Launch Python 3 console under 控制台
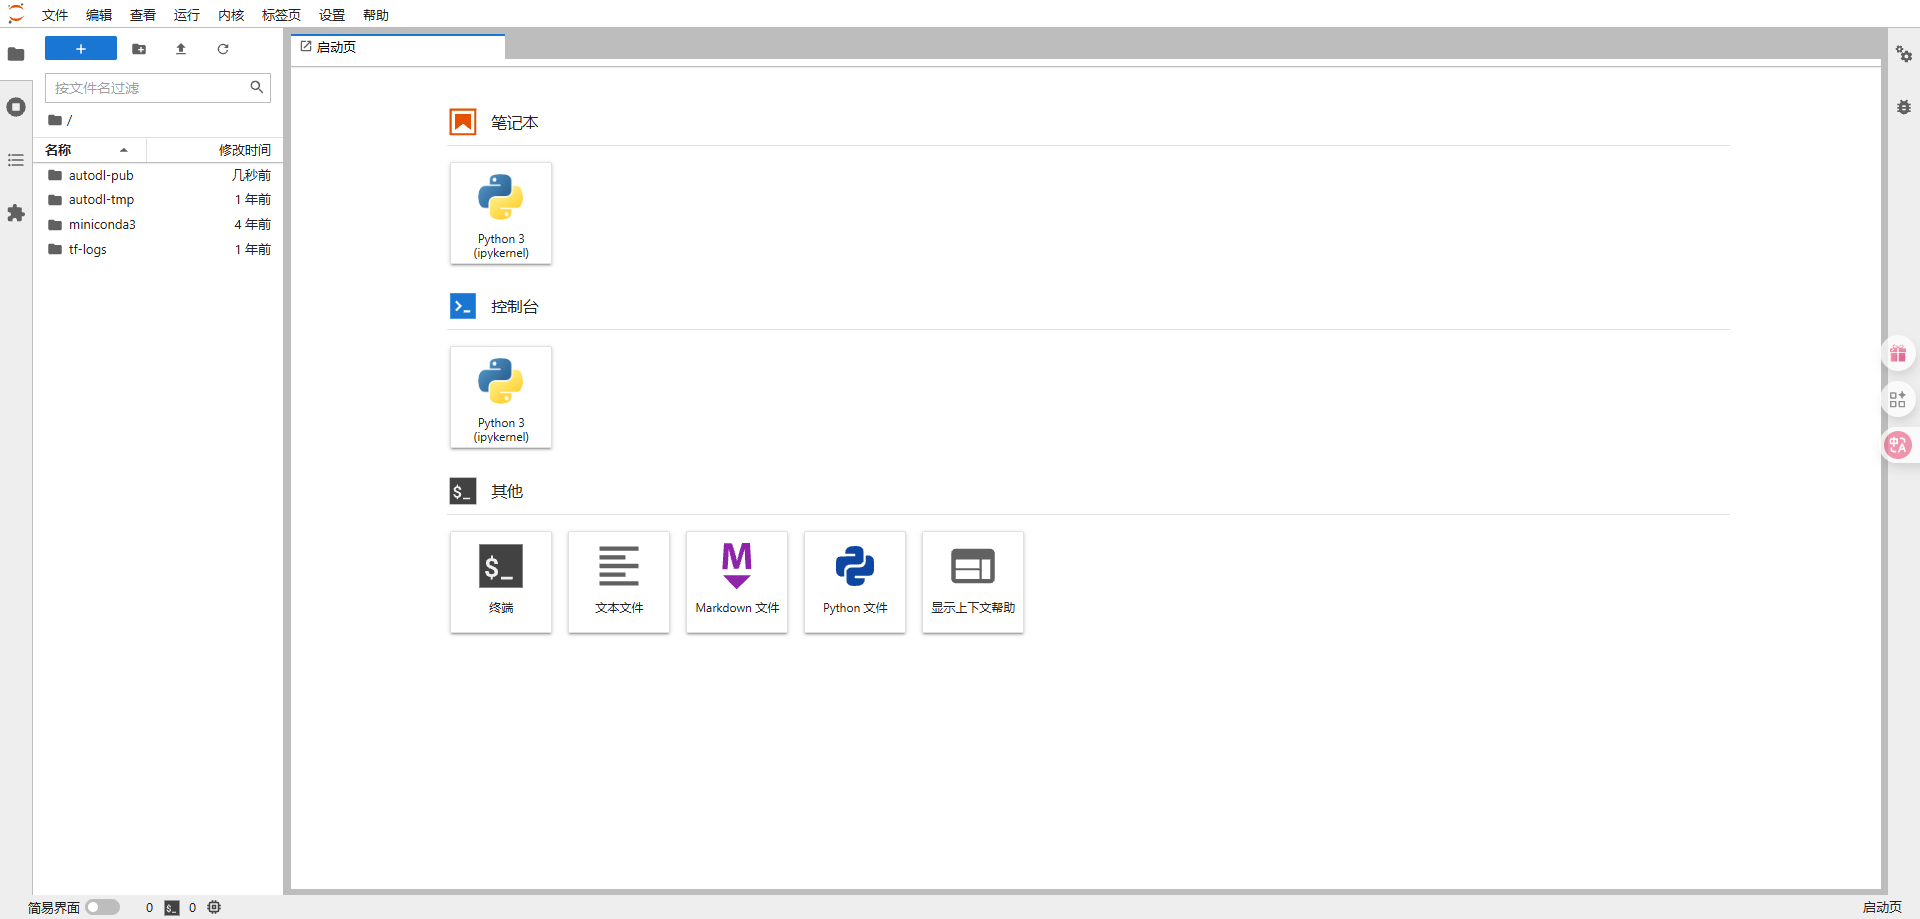 pos(501,398)
